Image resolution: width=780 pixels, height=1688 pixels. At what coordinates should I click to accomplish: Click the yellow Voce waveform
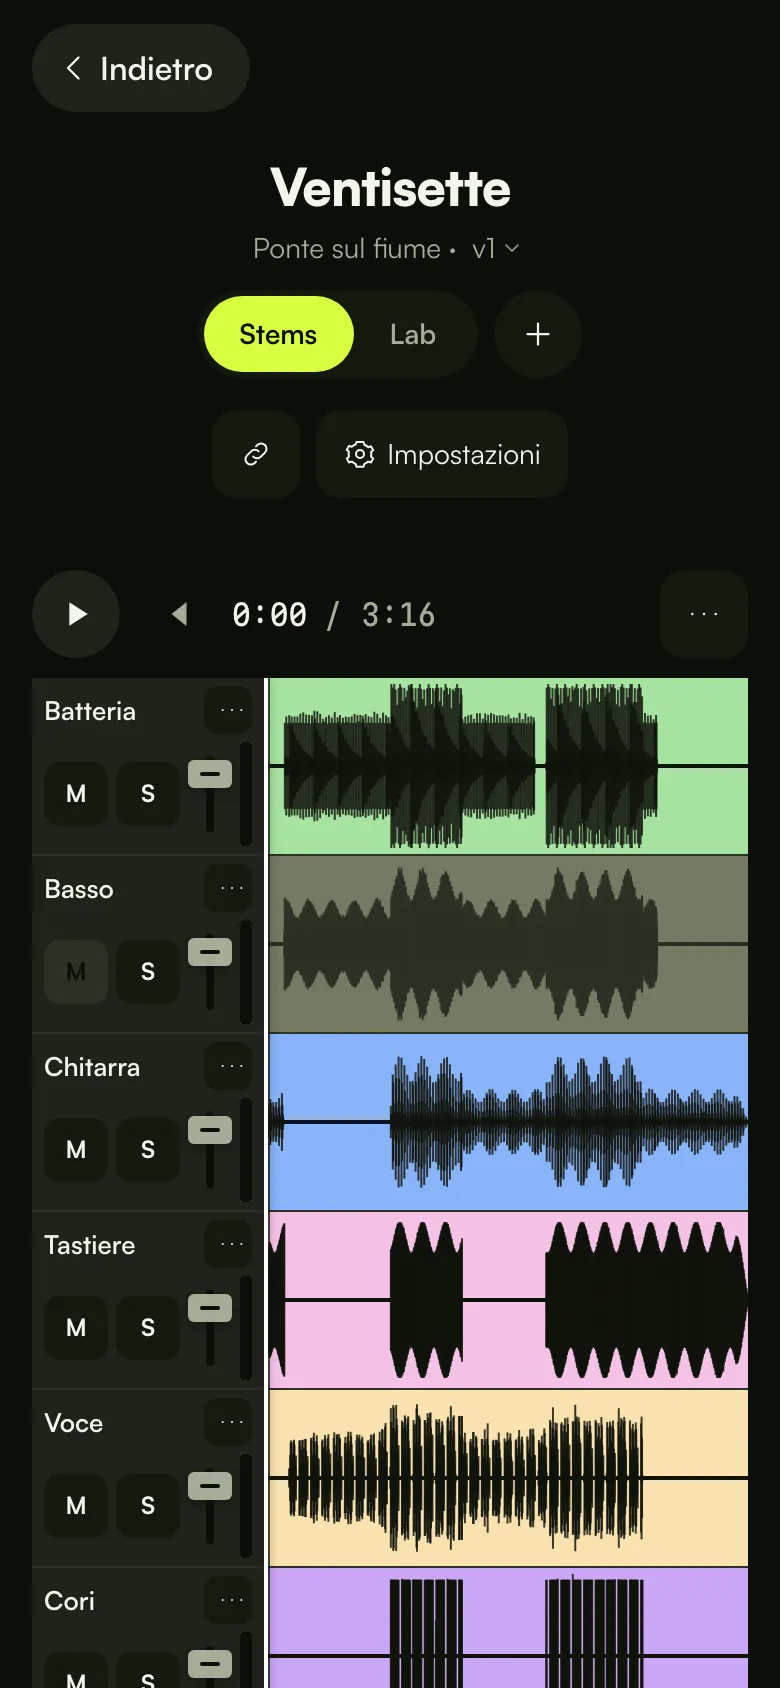tap(509, 1478)
